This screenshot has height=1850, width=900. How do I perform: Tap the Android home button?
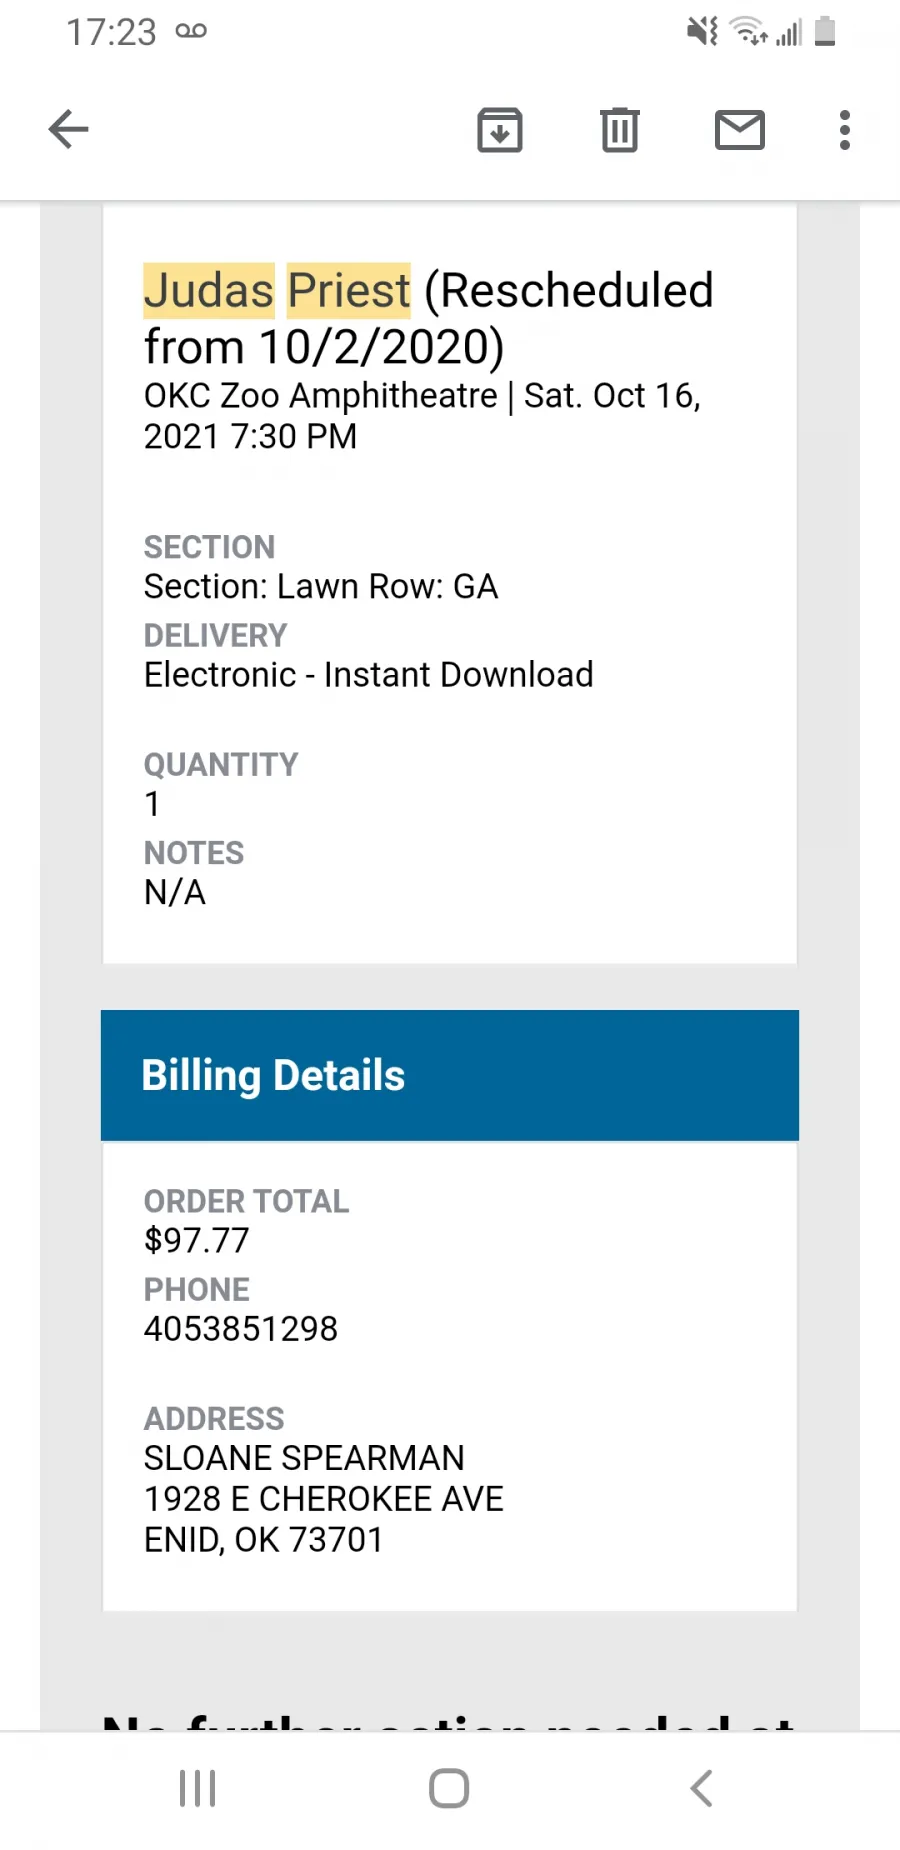pyautogui.click(x=449, y=1789)
